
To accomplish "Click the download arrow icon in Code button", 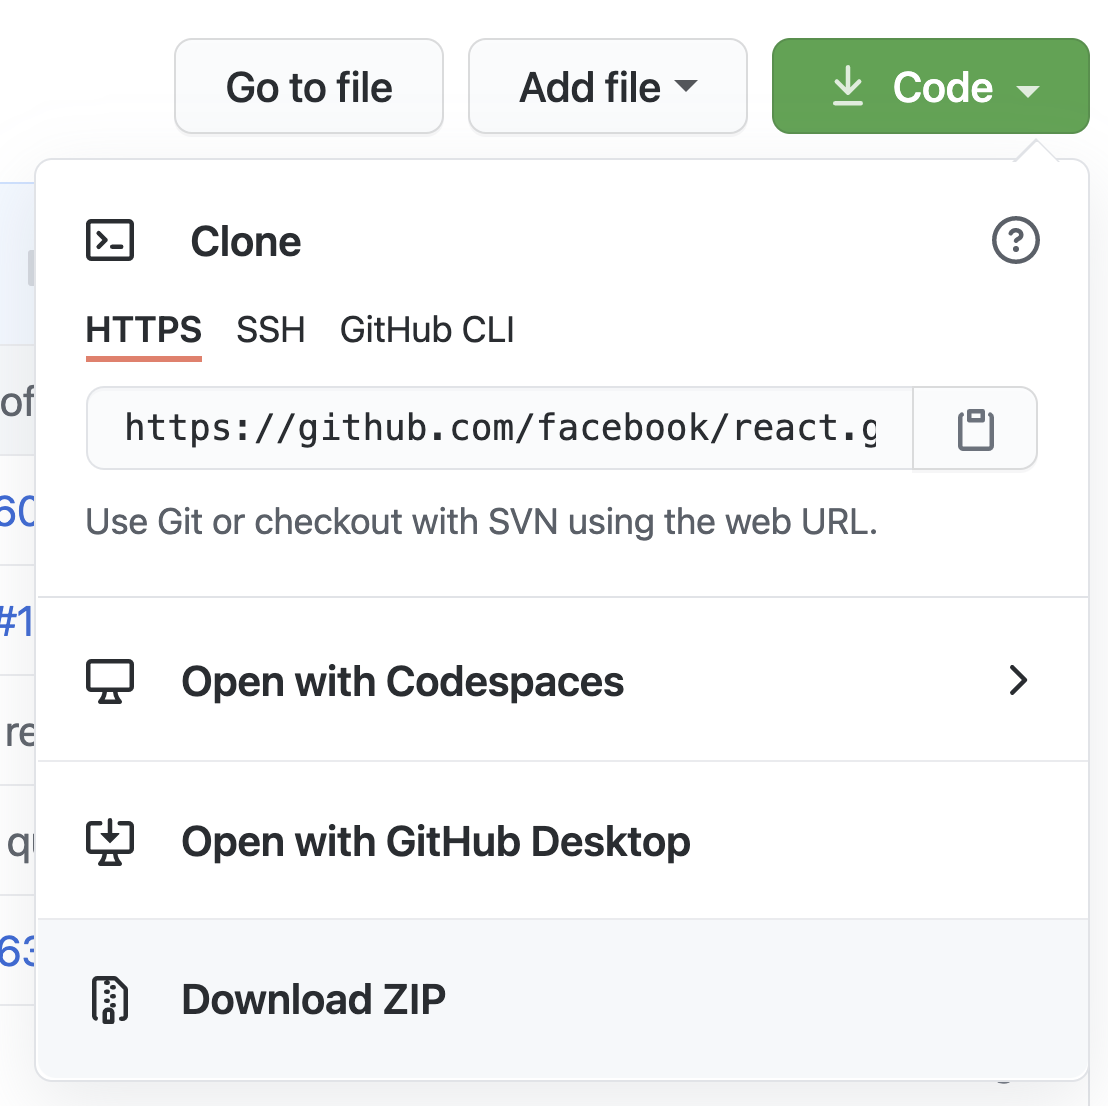I will point(847,86).
